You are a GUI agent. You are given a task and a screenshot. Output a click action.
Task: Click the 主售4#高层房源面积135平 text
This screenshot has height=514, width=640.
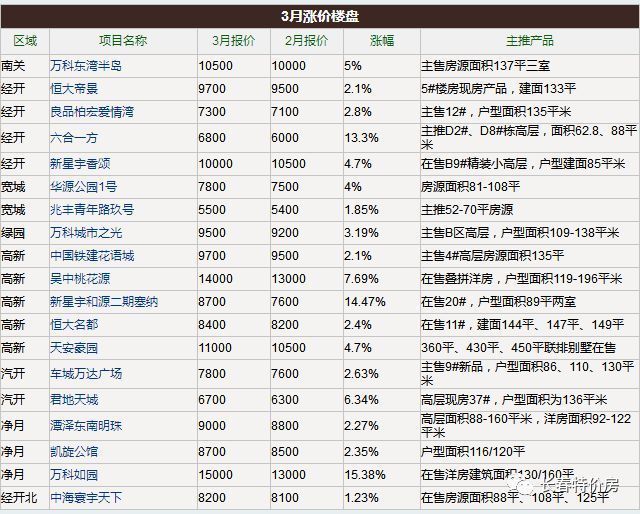click(493, 256)
